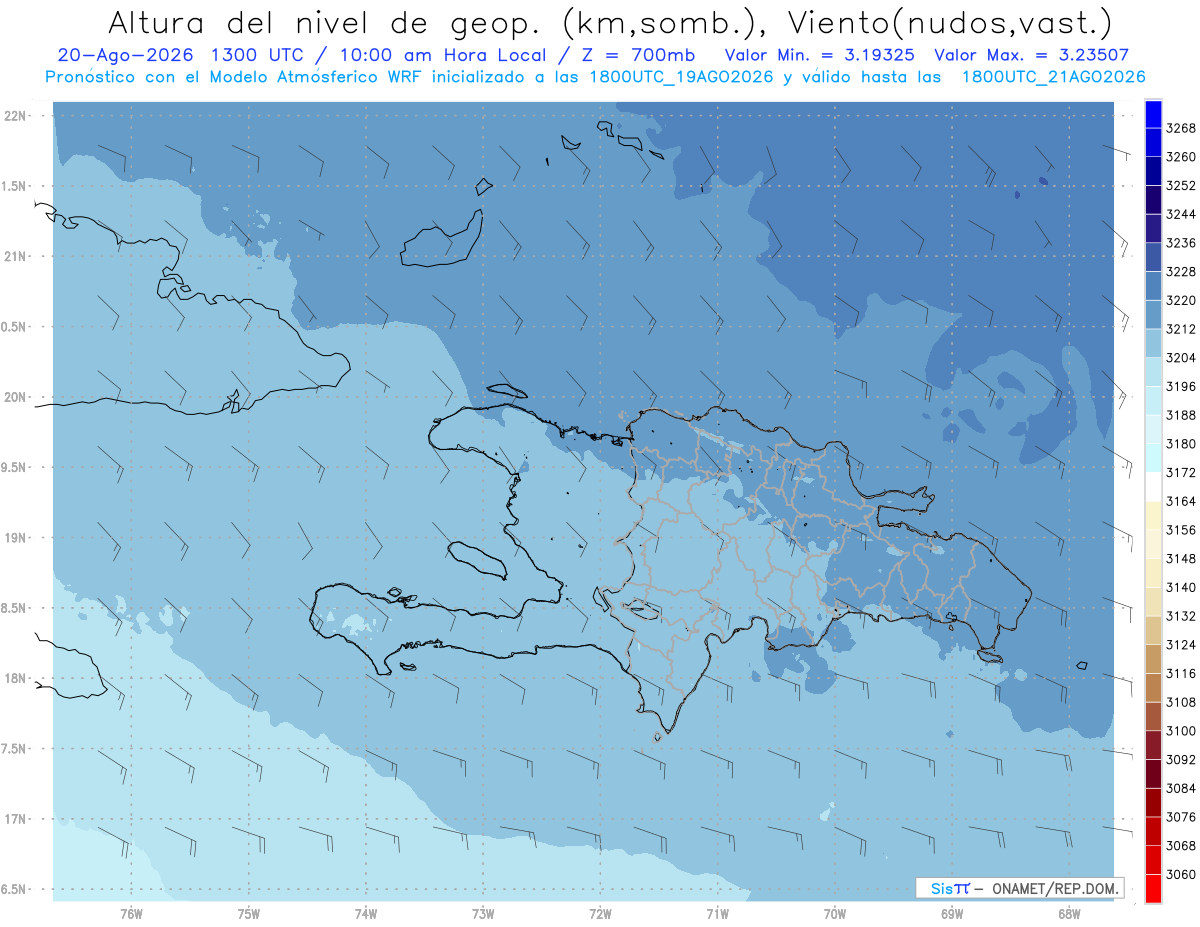Image resolution: width=1200 pixels, height=927 pixels.
Task: Click the legend value 3220
Action: [x=1181, y=300]
